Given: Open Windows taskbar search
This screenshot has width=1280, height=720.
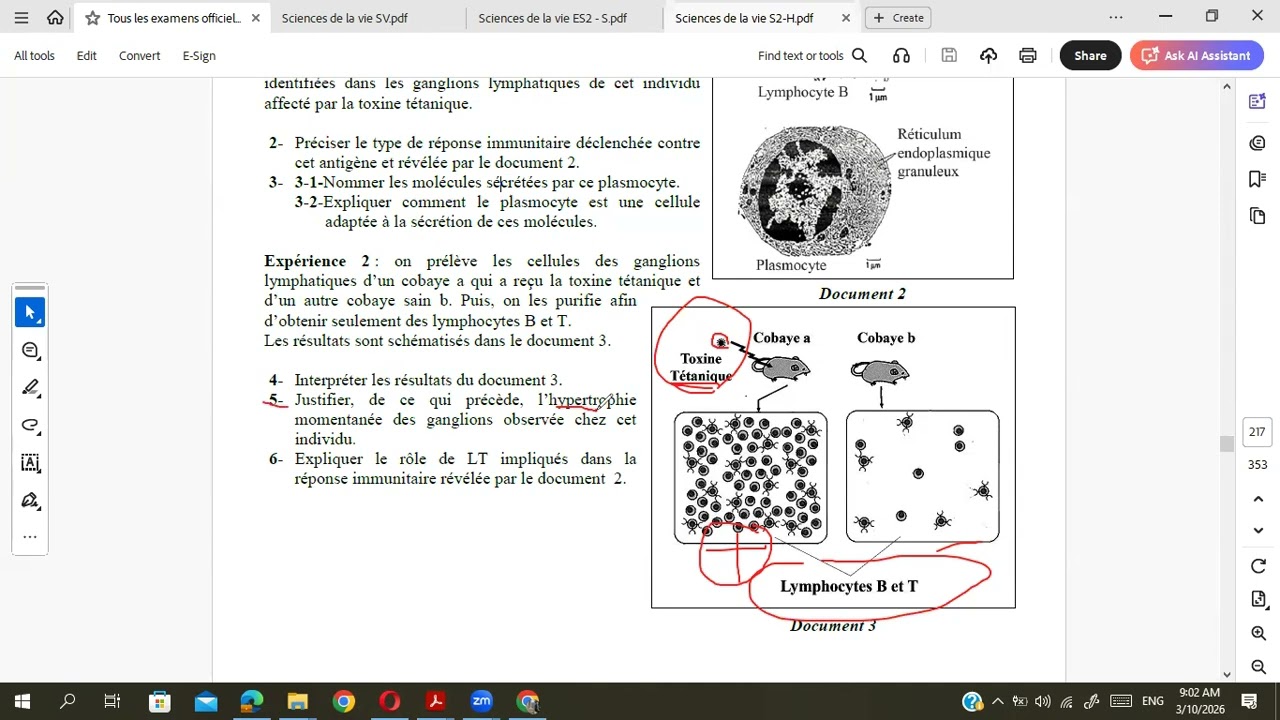Looking at the screenshot, I should [68, 701].
